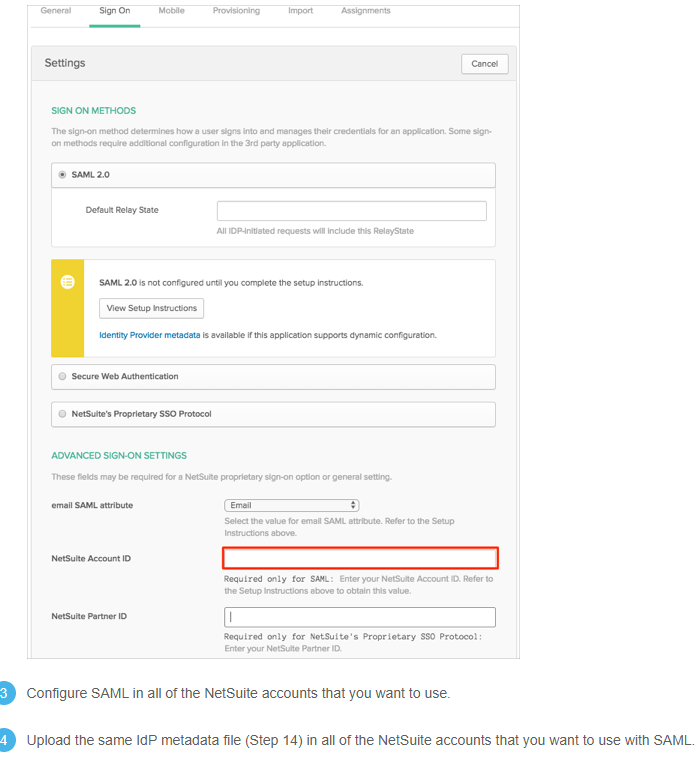Click into the NetSuite Partner ID field
This screenshot has height=767, width=696.
click(x=359, y=617)
